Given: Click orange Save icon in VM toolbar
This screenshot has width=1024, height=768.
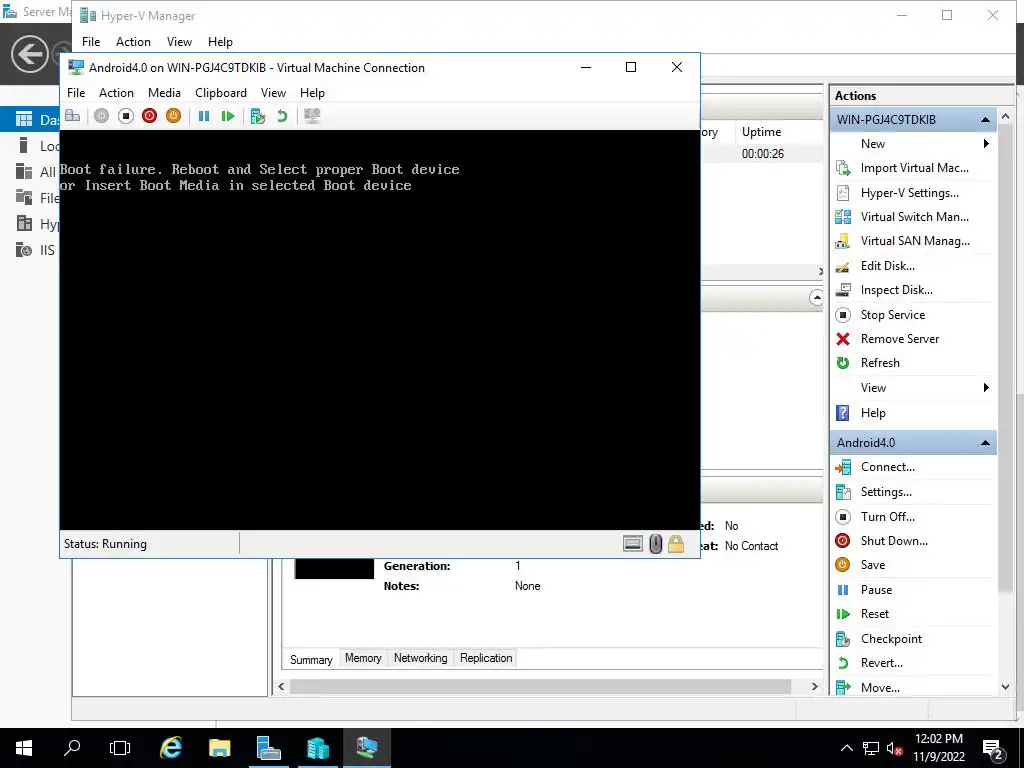Looking at the screenshot, I should [173, 116].
